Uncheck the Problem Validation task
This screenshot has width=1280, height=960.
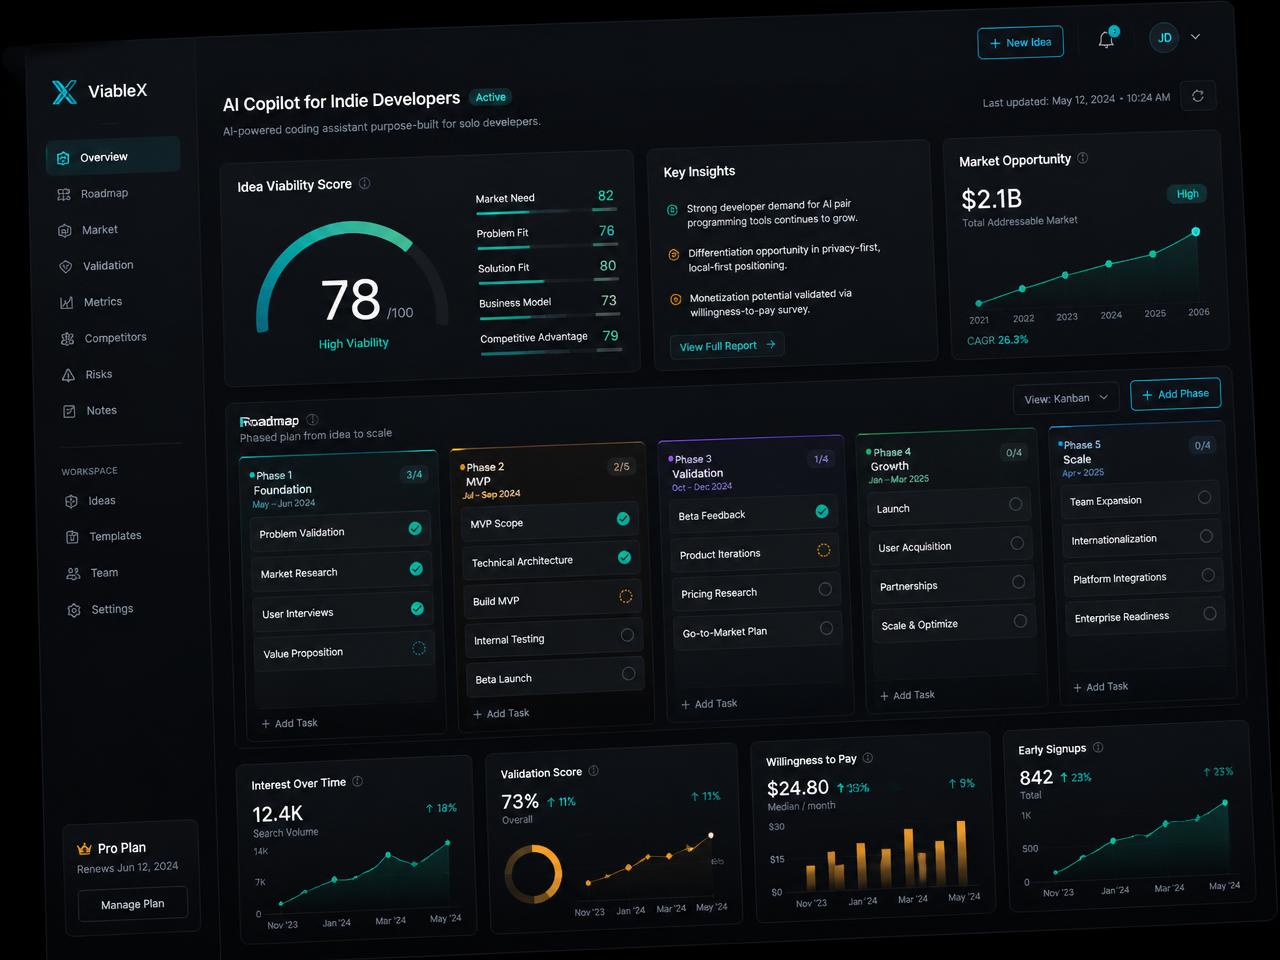(415, 529)
